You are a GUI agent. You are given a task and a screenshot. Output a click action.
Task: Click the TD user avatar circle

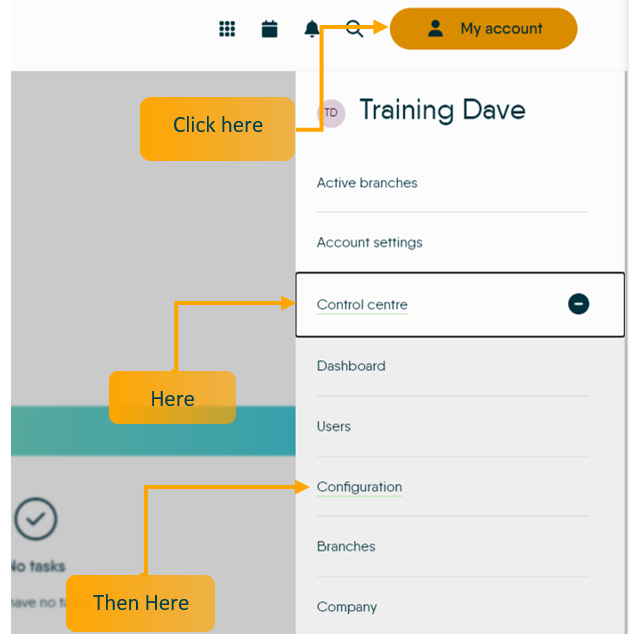click(x=331, y=113)
